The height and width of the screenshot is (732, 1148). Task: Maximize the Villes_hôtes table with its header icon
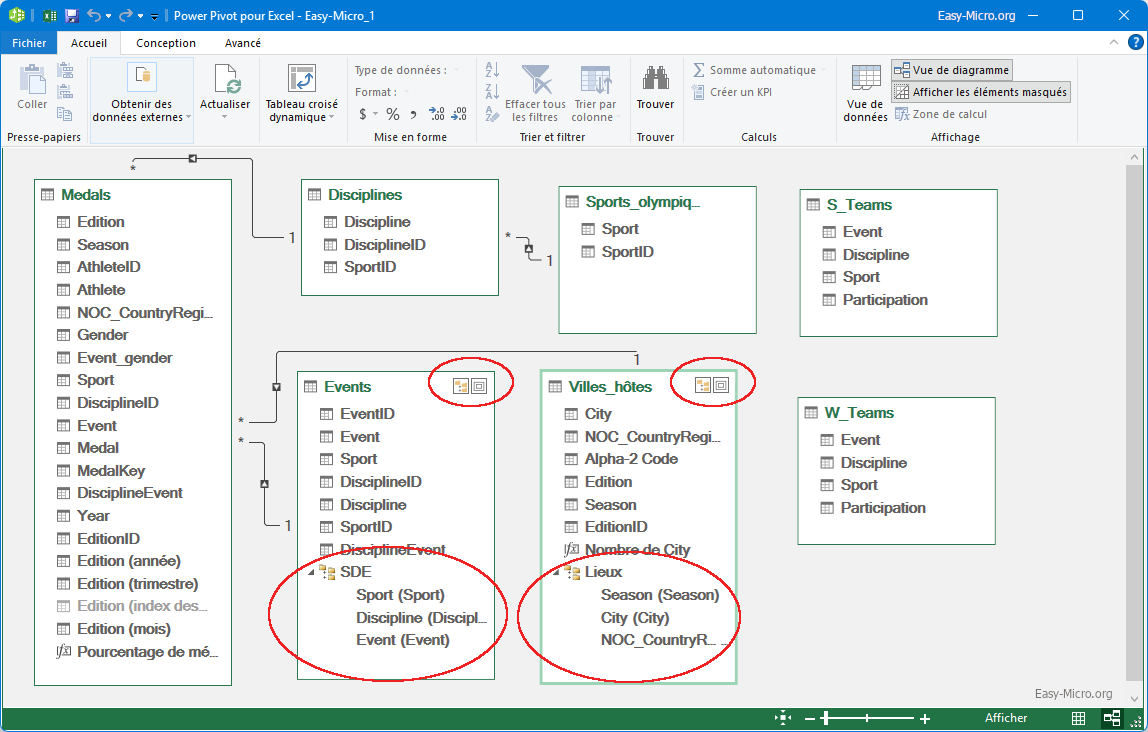tap(721, 385)
